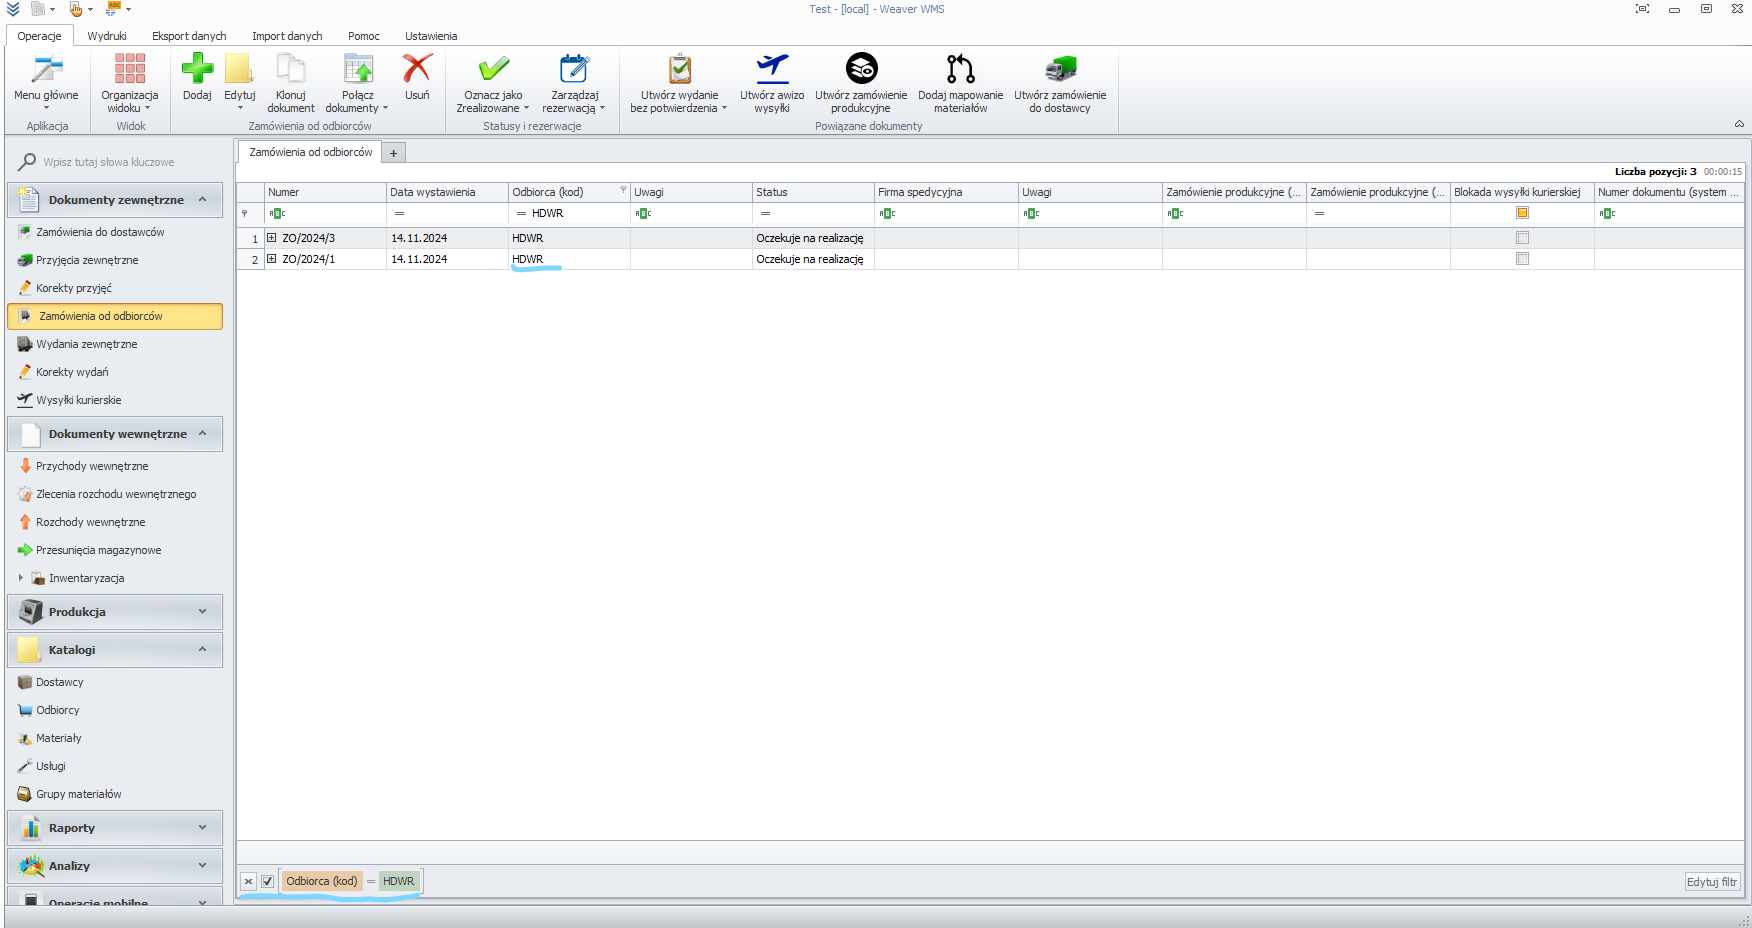The image size is (1752, 928).
Task: Collapse Dokumenty wewnętrzne section
Action: [x=203, y=433]
